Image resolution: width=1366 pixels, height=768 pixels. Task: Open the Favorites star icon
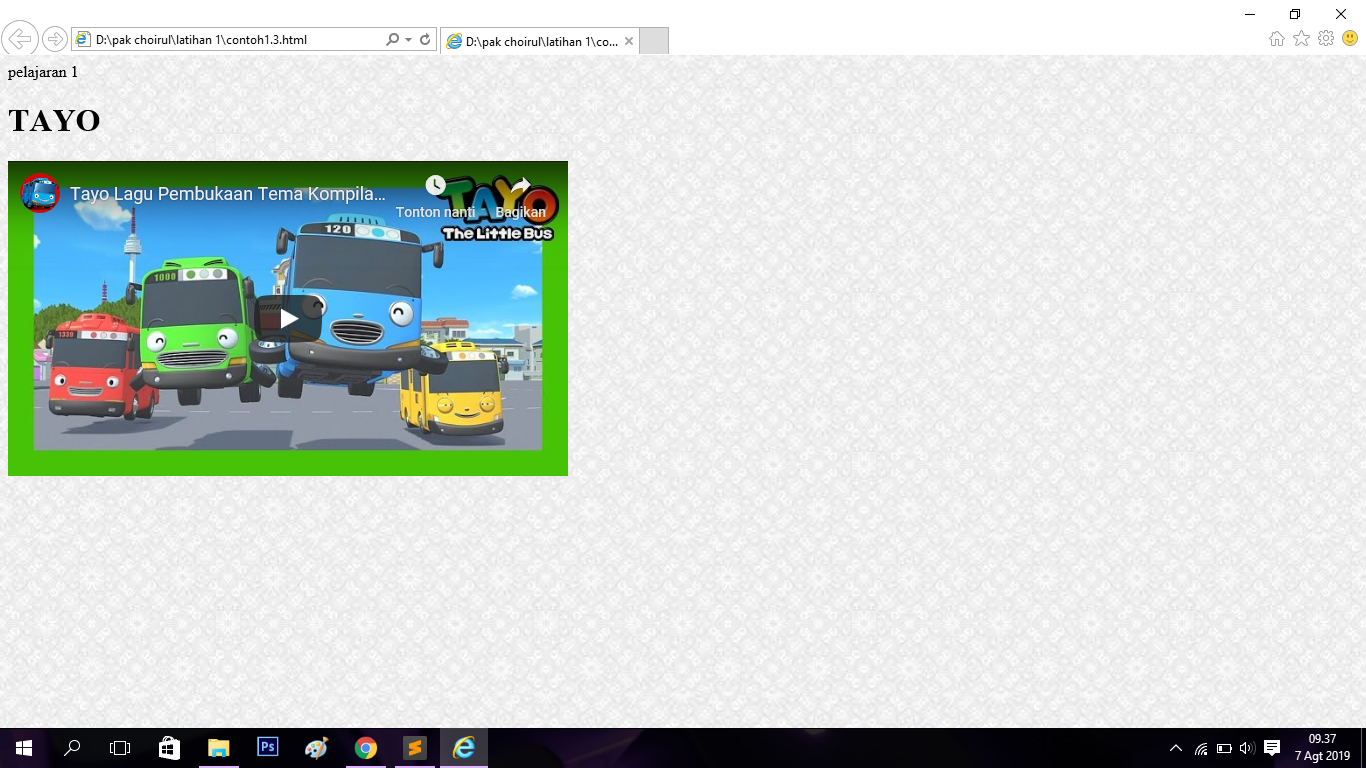click(1301, 39)
